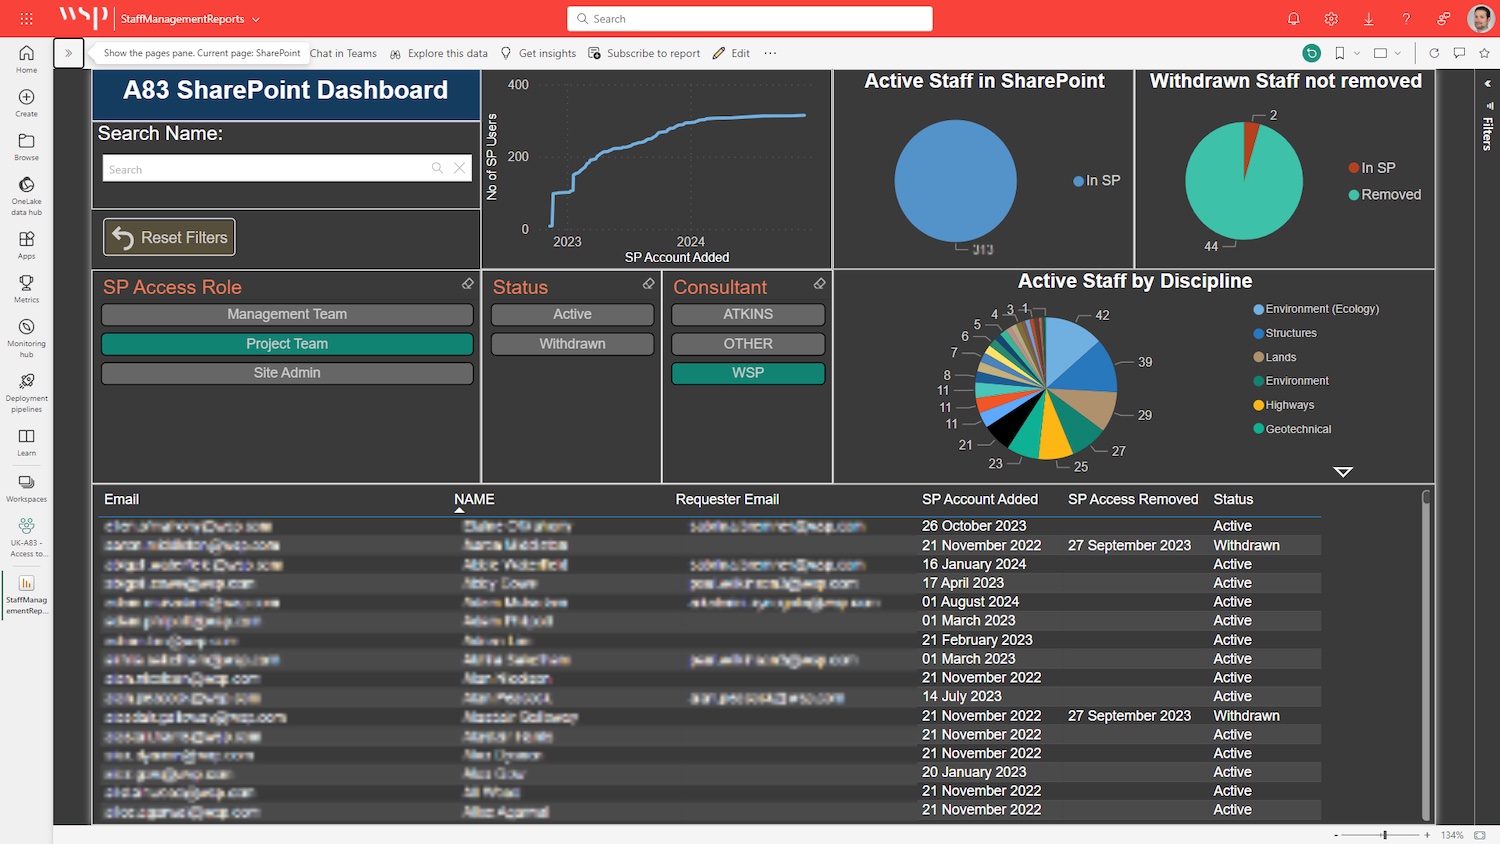1500x844 pixels.
Task: Open the notifications bell
Action: tap(1293, 19)
